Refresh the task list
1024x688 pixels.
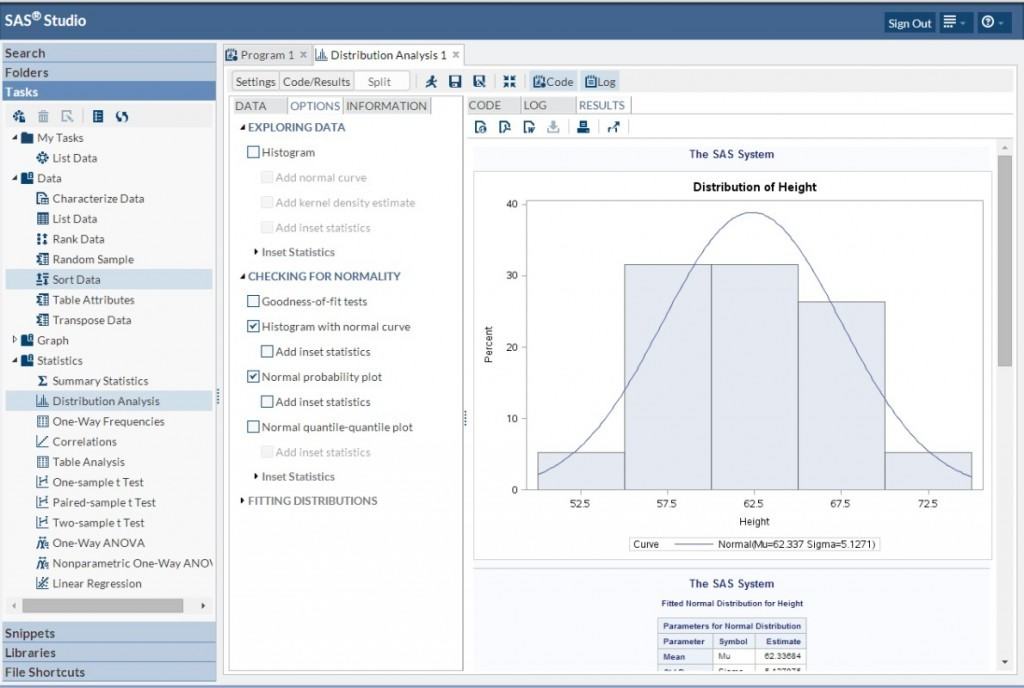click(x=121, y=116)
